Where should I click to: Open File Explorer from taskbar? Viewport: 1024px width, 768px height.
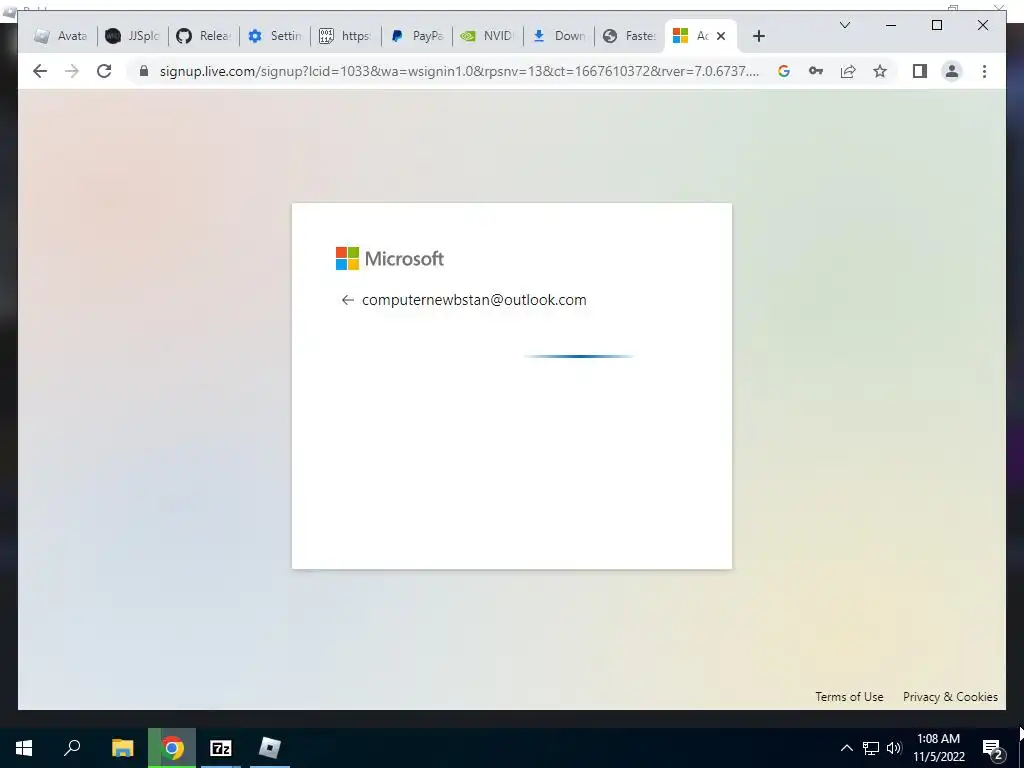[122, 748]
